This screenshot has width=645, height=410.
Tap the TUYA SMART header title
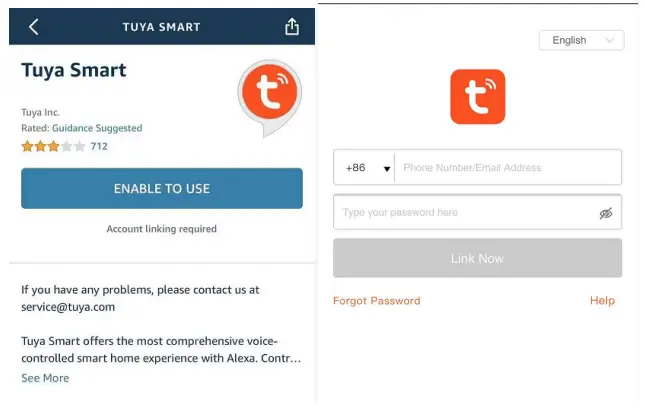(161, 27)
